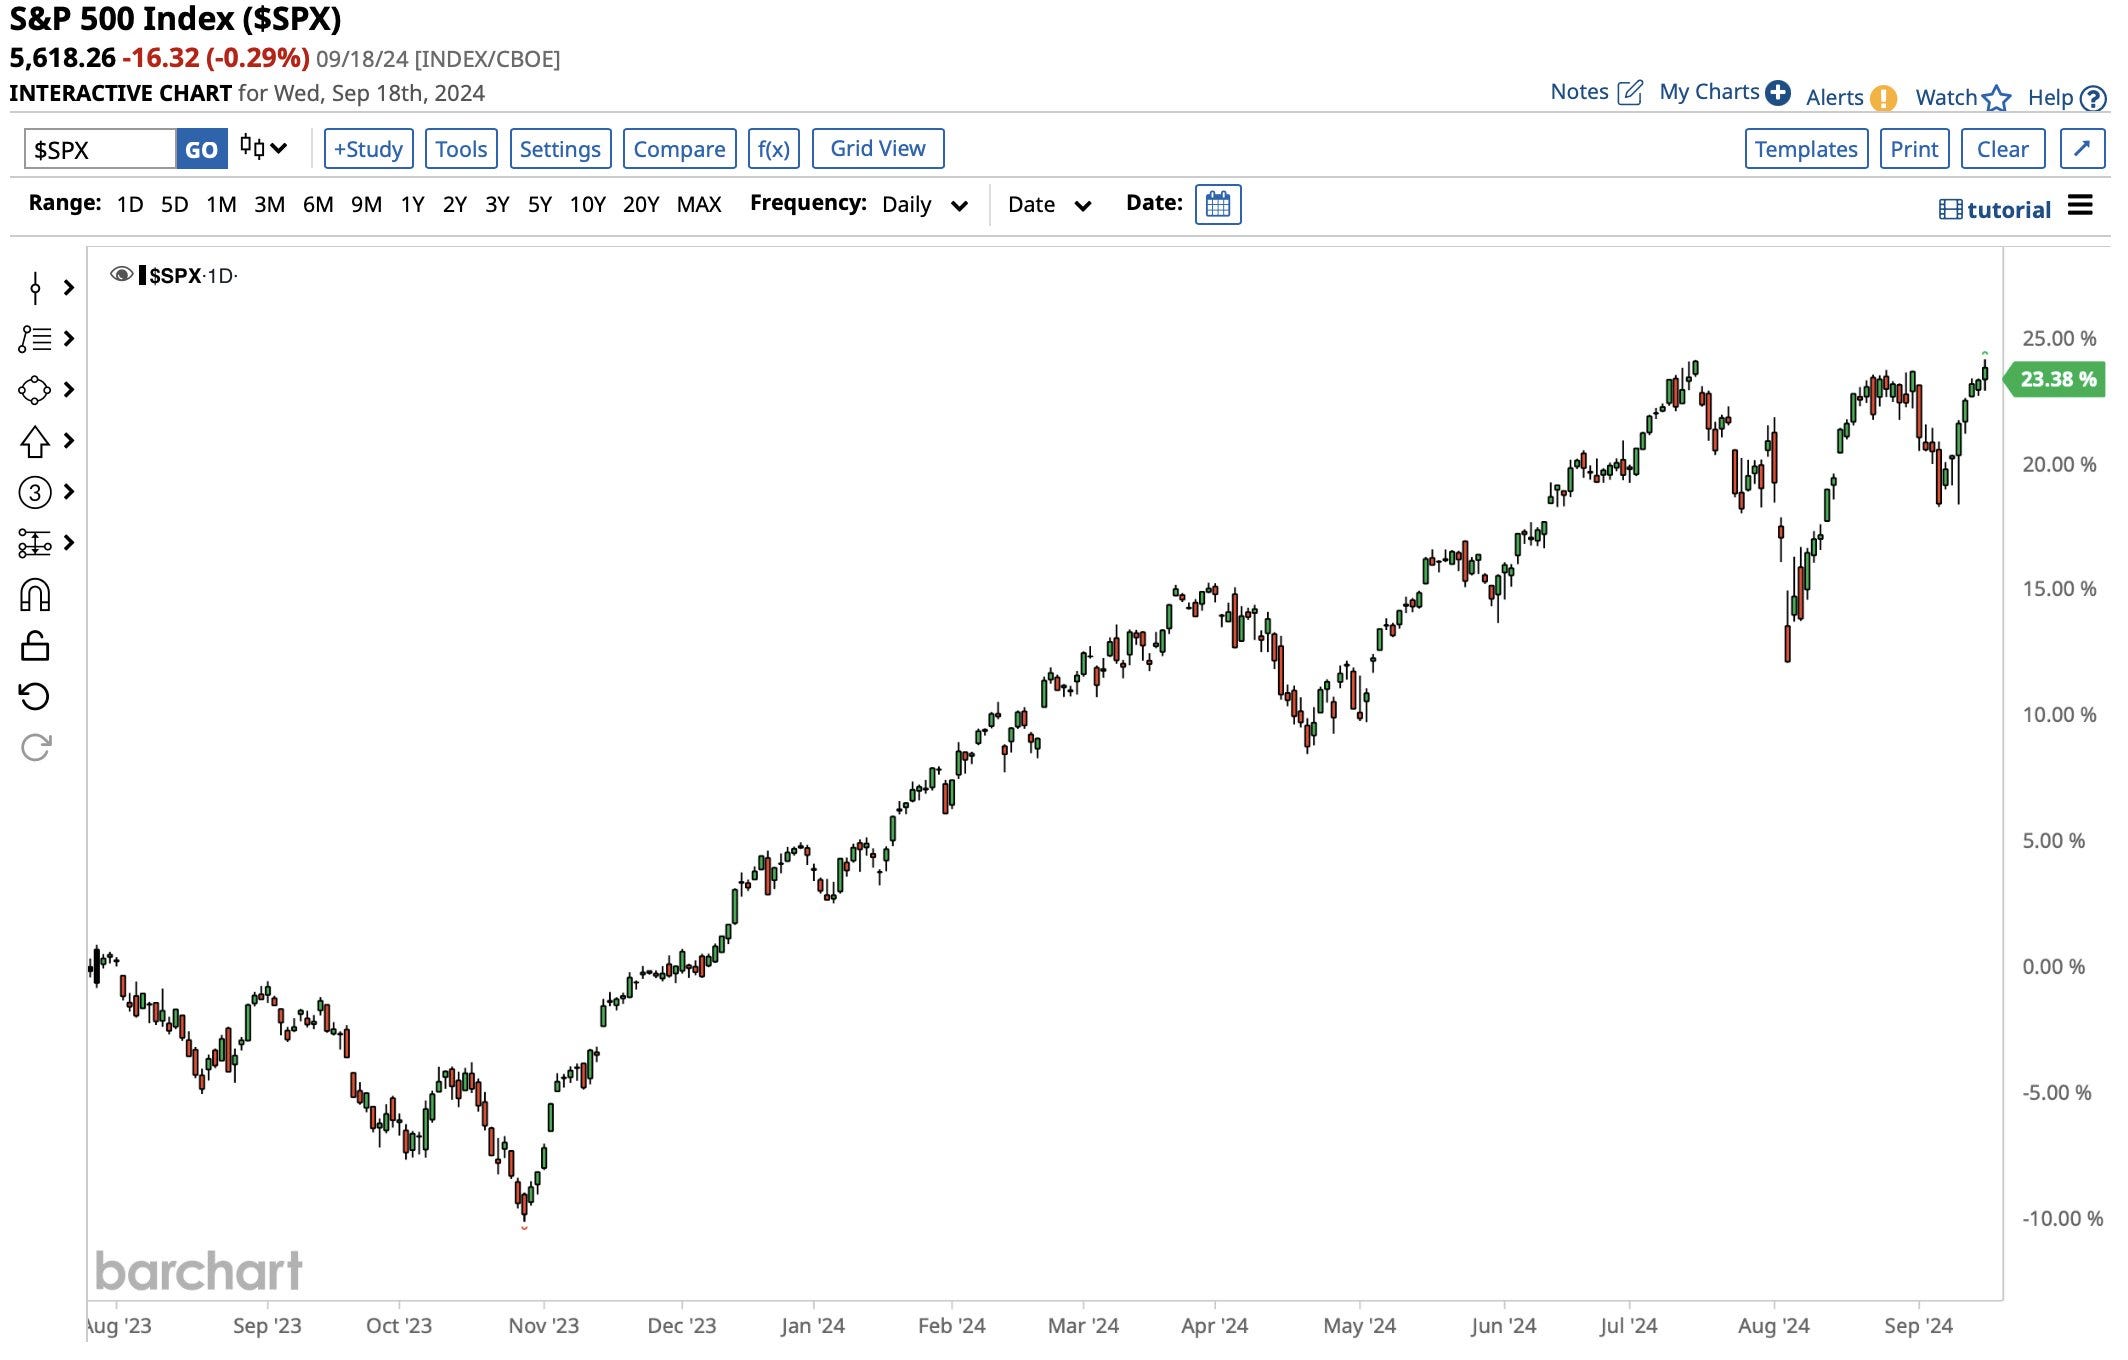Switch to Grid View
2128x1360 pixels.
click(878, 148)
